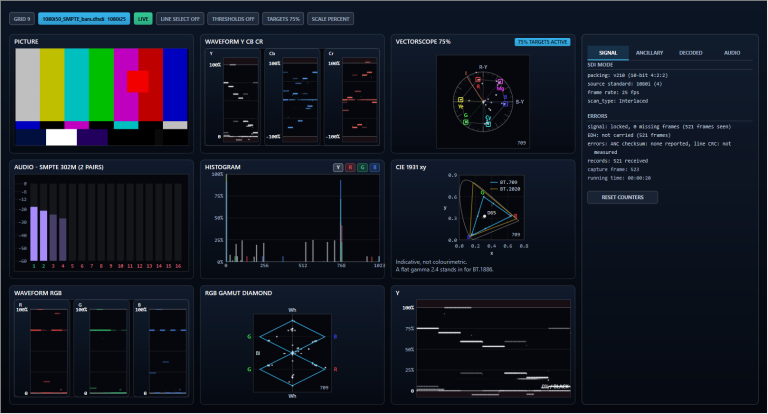The width and height of the screenshot is (768, 414).
Task: Toggle the Y channel in the histogram
Action: pos(338,168)
